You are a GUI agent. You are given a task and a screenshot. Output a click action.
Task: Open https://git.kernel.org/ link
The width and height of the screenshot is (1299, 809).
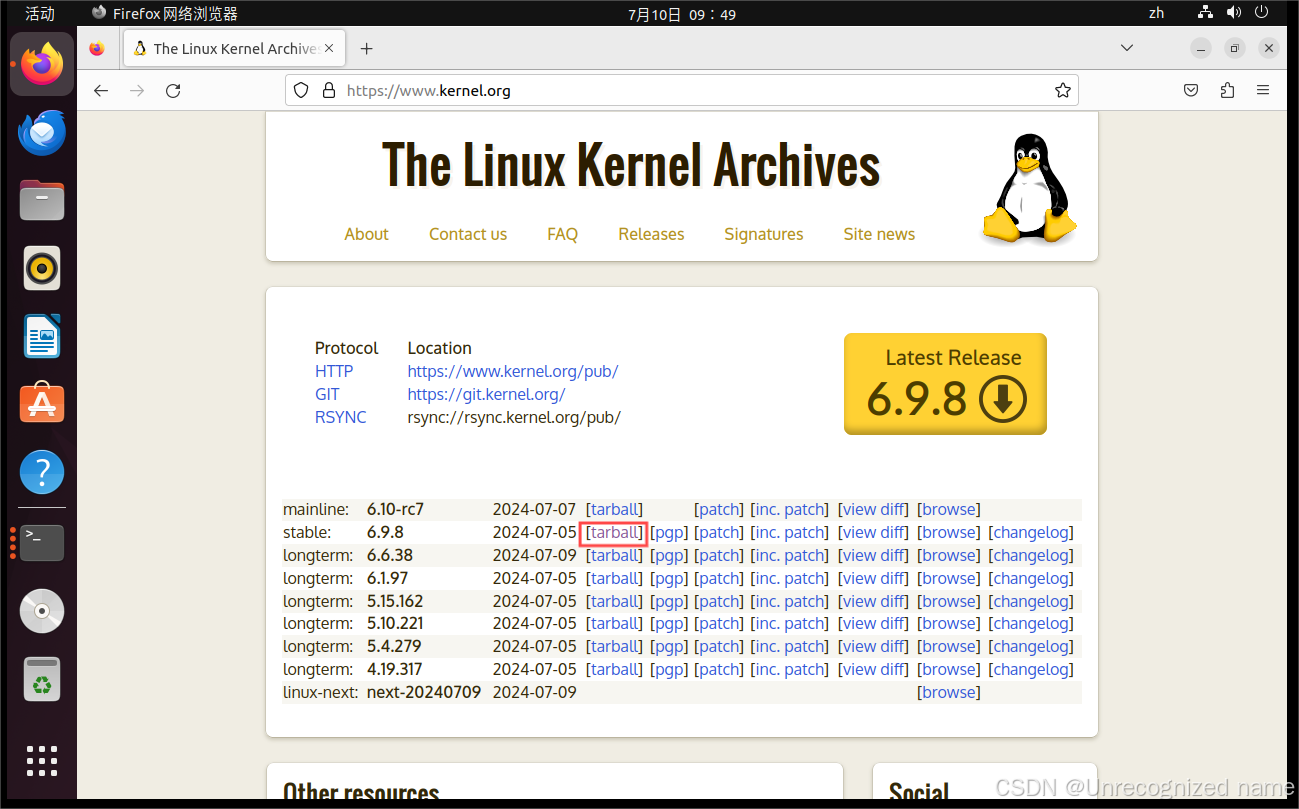[x=486, y=394]
